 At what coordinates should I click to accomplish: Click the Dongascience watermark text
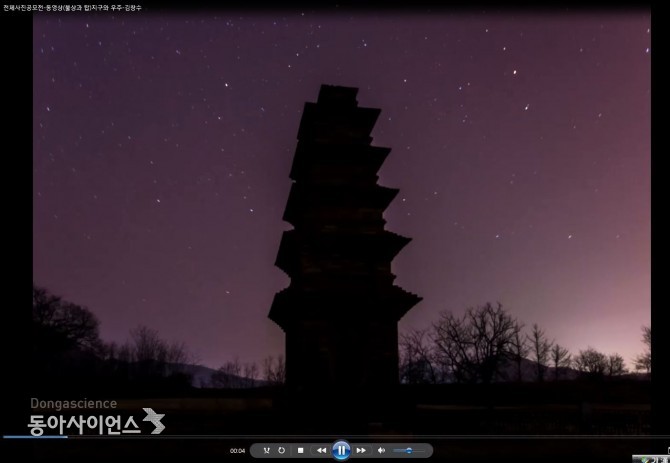point(73,403)
